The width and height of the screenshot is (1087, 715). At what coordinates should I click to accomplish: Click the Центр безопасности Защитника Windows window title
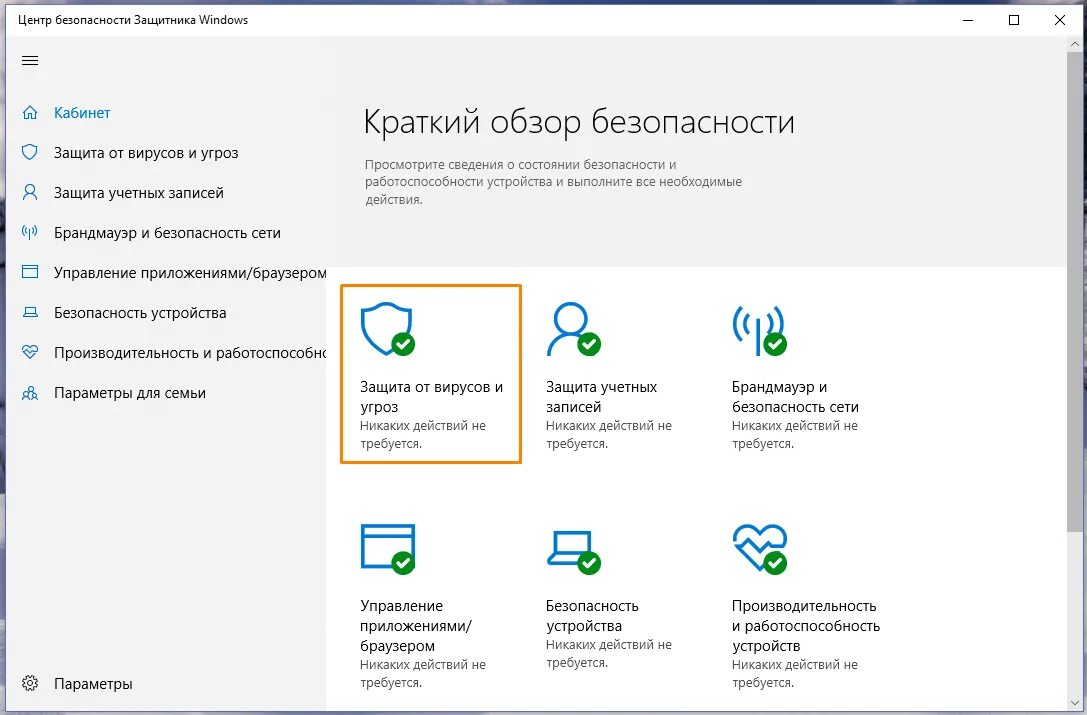pyautogui.click(x=133, y=20)
